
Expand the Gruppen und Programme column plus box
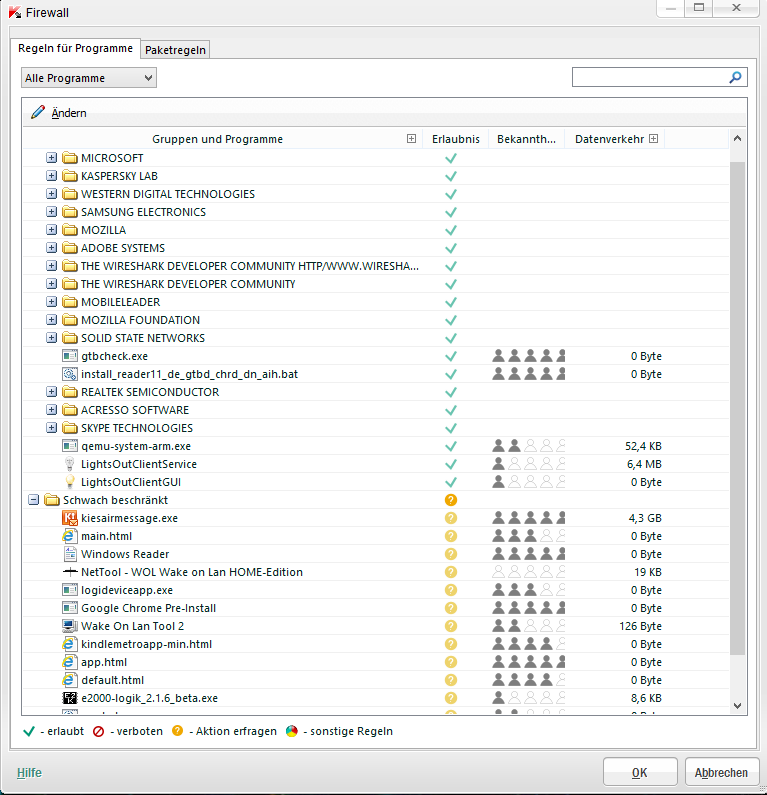pyautogui.click(x=411, y=138)
